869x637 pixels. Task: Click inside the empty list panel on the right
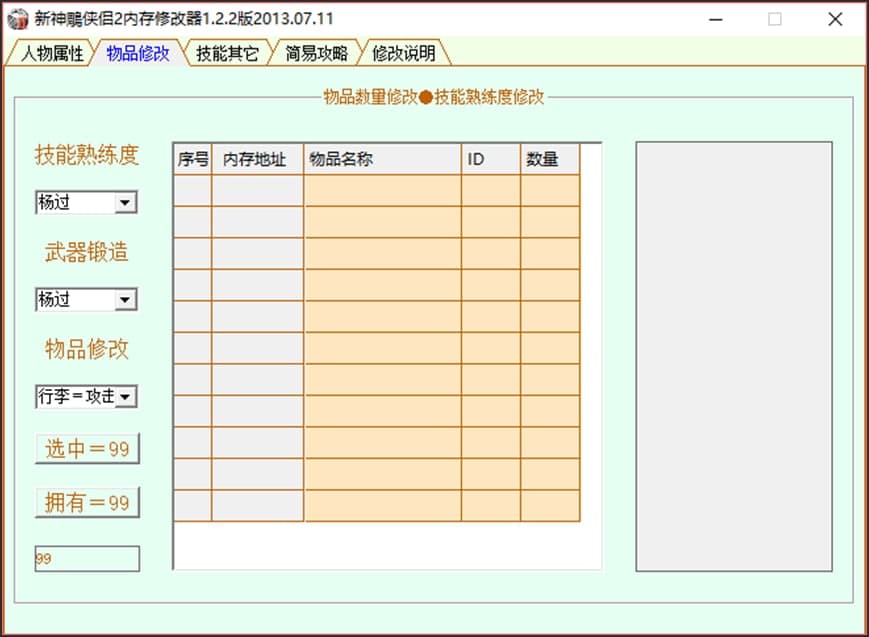[735, 355]
